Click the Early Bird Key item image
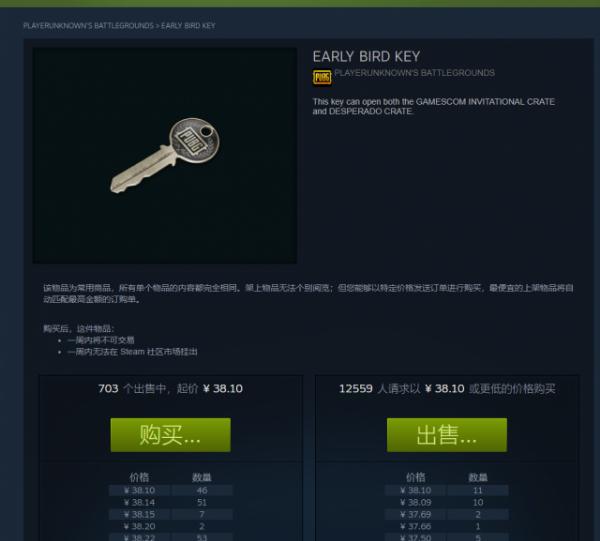 click(x=165, y=155)
